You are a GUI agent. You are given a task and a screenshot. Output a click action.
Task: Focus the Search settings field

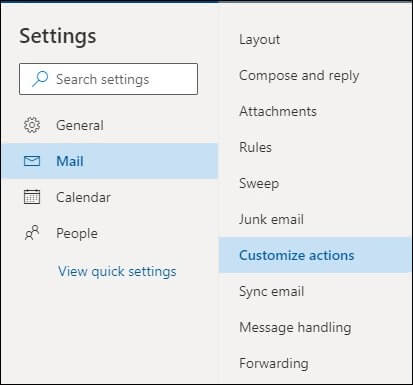tap(108, 79)
